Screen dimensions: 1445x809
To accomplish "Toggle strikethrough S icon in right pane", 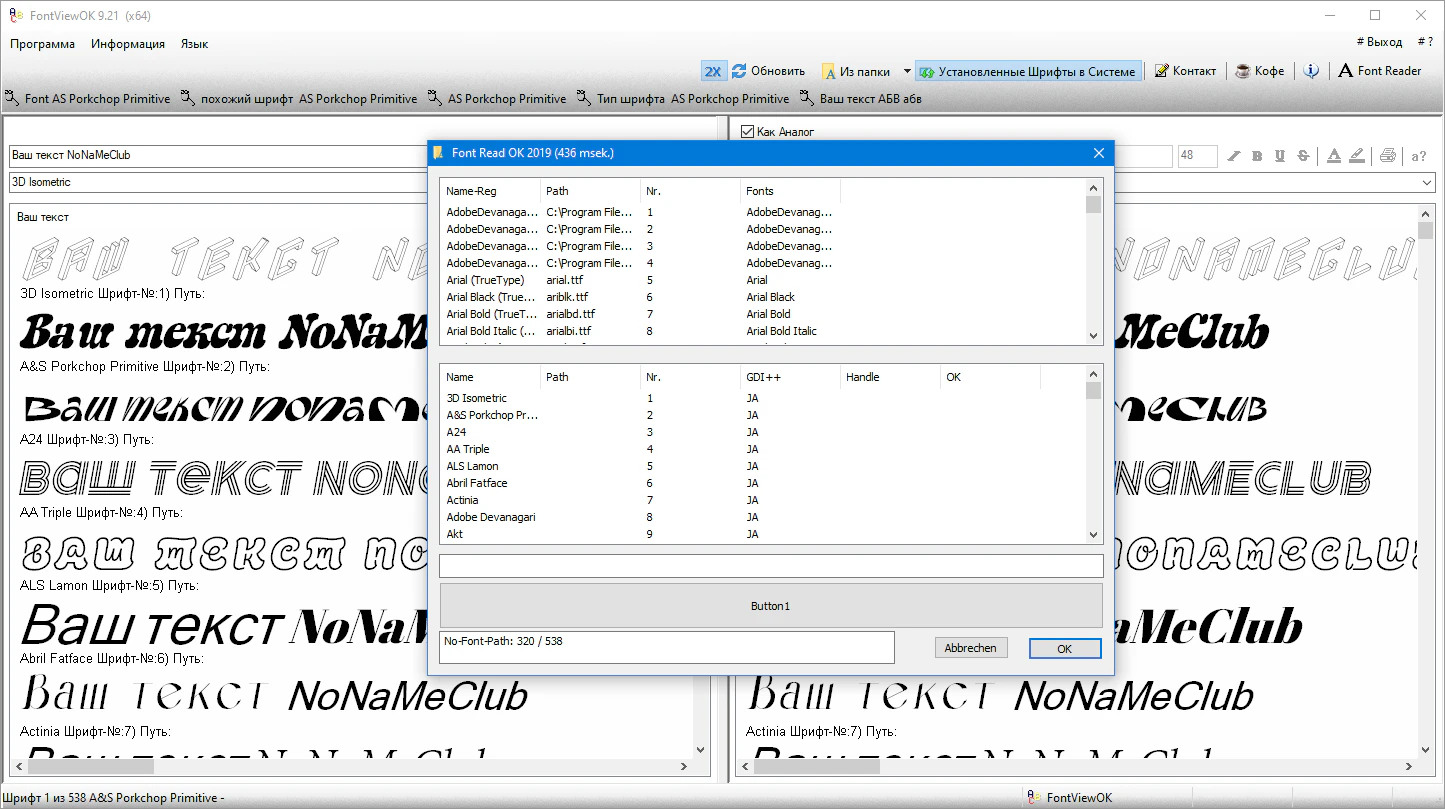I will point(1303,156).
